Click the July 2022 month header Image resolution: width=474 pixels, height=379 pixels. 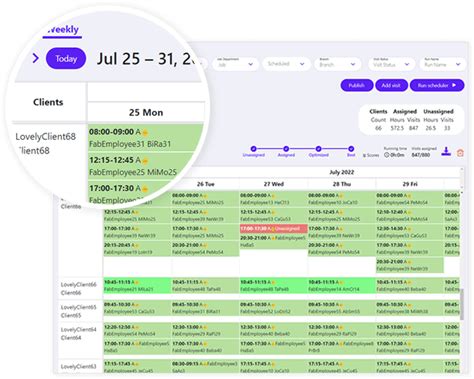point(342,172)
